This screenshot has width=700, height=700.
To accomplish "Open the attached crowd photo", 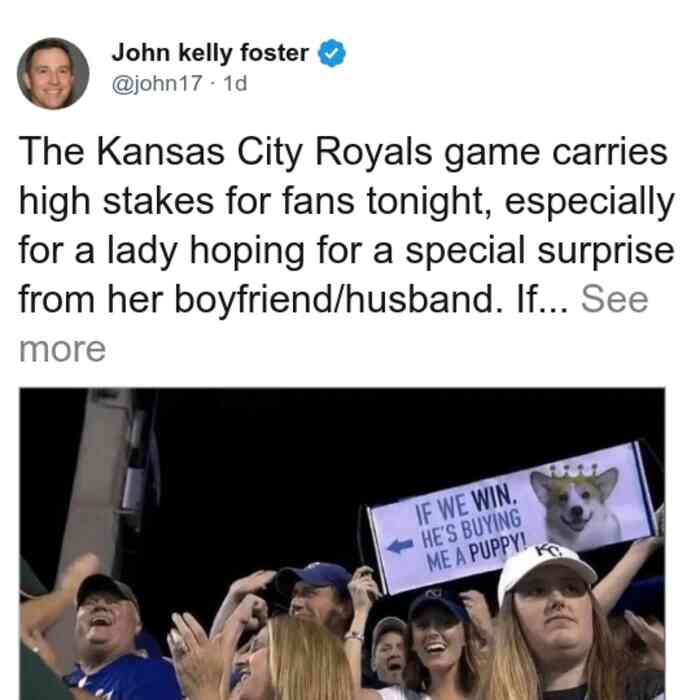I will (x=342, y=544).
